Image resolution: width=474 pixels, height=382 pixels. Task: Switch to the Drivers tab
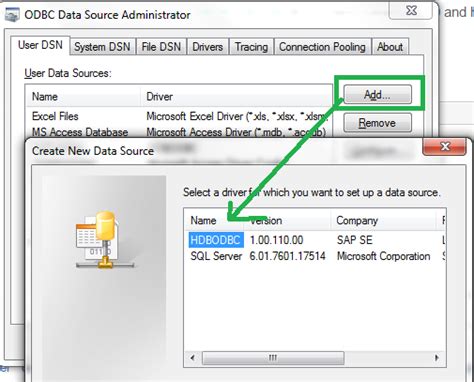tap(207, 47)
